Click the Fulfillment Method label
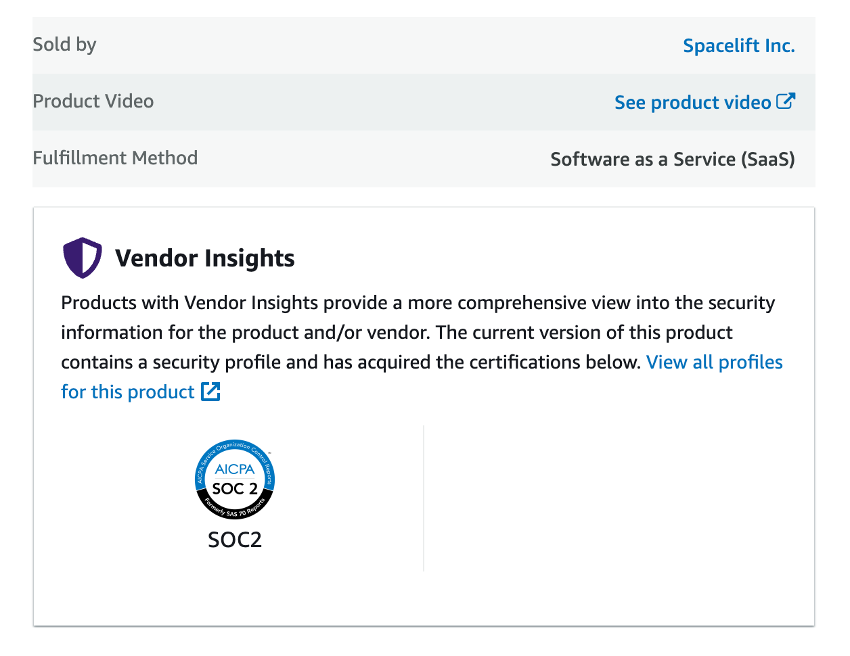The height and width of the screenshot is (656, 850). [x=115, y=158]
